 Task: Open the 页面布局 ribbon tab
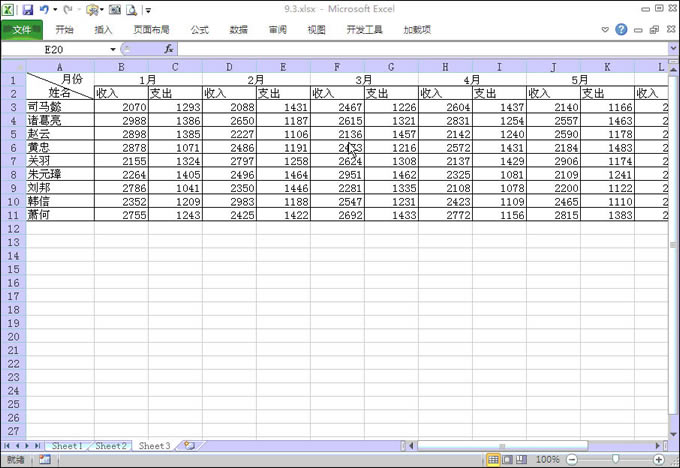coord(151,29)
